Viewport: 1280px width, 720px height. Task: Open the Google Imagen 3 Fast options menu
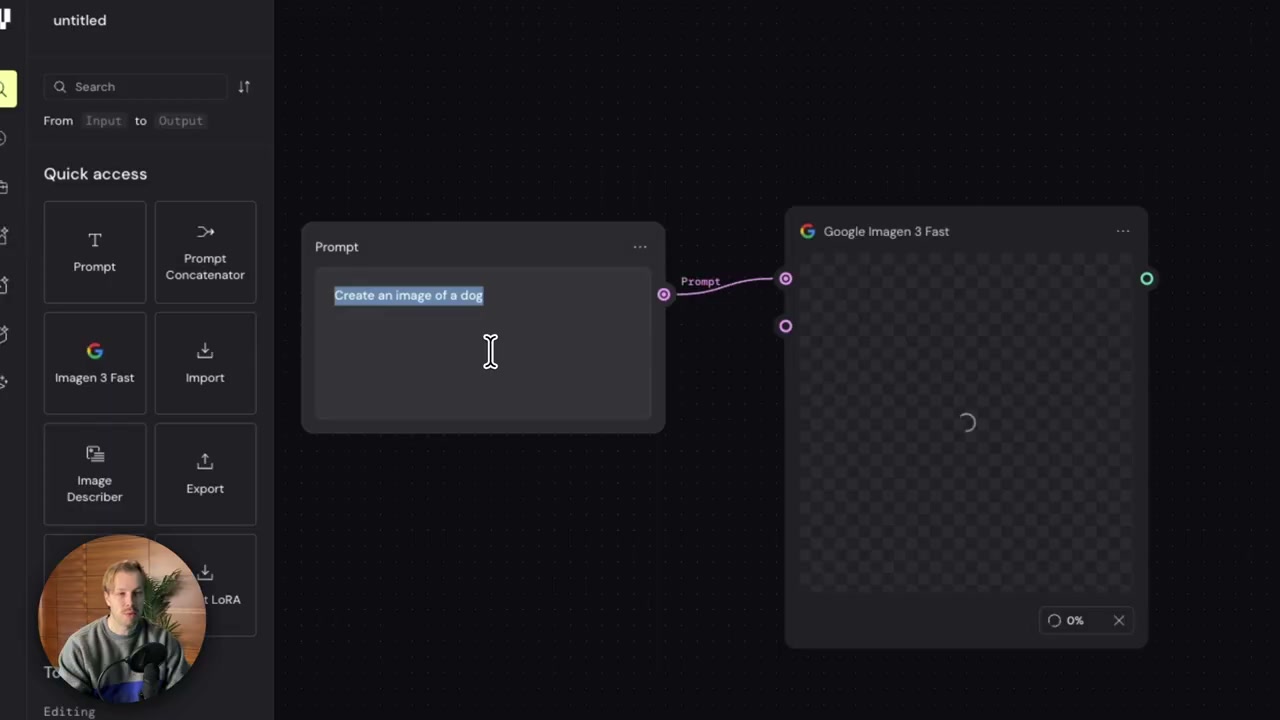[1123, 231]
